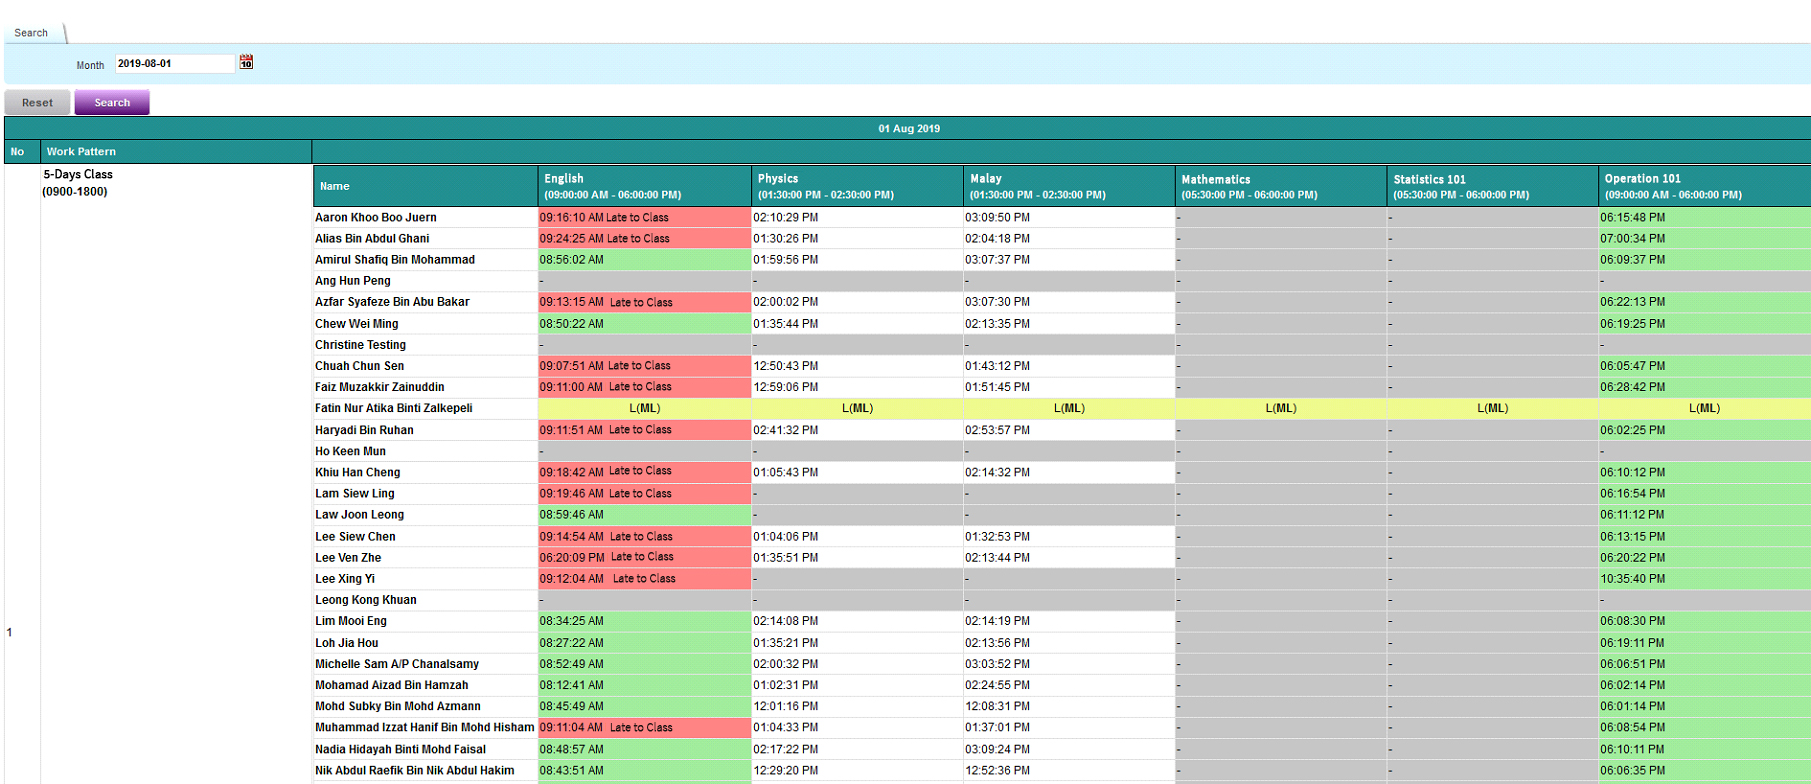This screenshot has height=784, width=1811.
Task: Select the name Mohd Subky Bin Mohd Azmann
Action: (397, 706)
